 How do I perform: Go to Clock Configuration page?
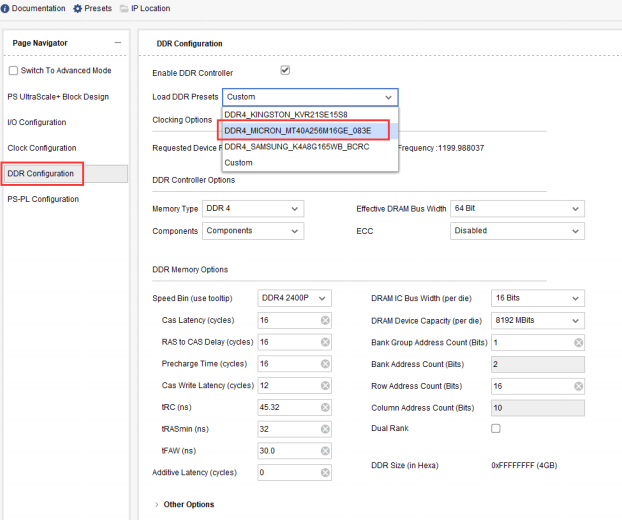(42, 148)
